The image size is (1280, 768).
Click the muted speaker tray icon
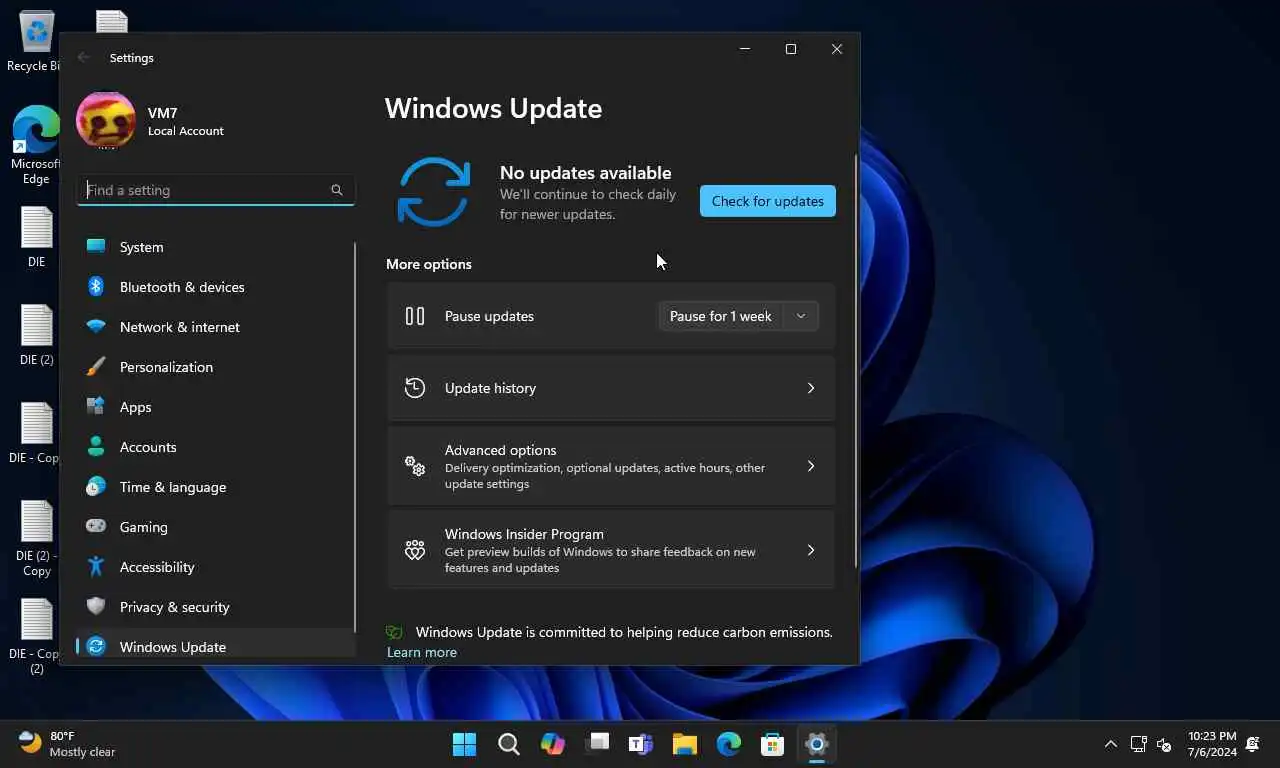tap(1164, 744)
